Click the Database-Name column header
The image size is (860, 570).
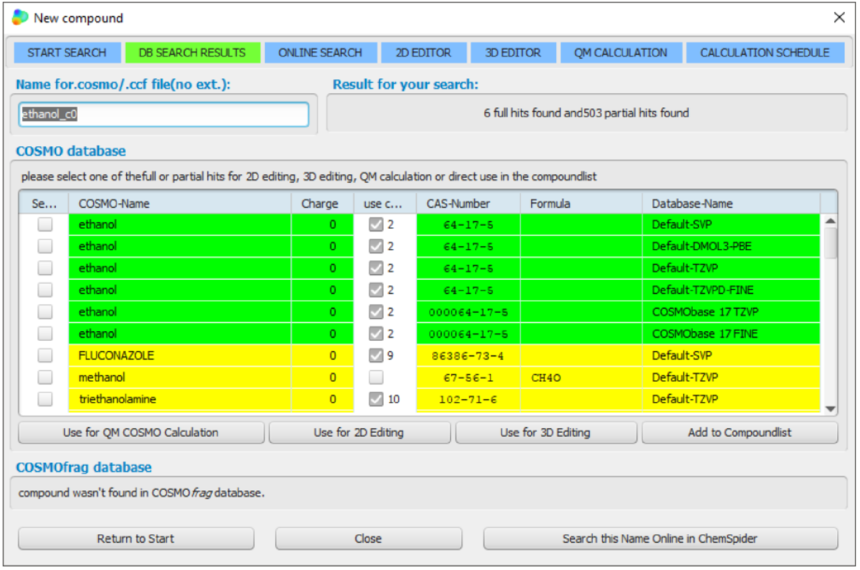(x=730, y=203)
